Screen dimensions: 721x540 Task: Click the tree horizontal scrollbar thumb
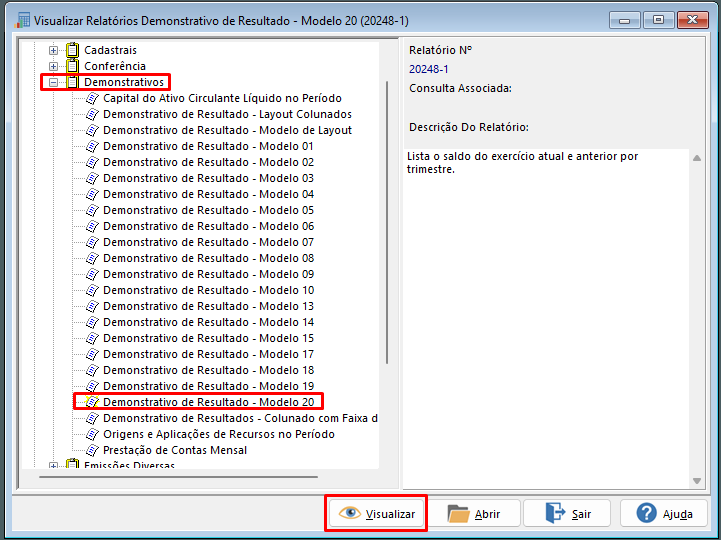[x=178, y=477]
